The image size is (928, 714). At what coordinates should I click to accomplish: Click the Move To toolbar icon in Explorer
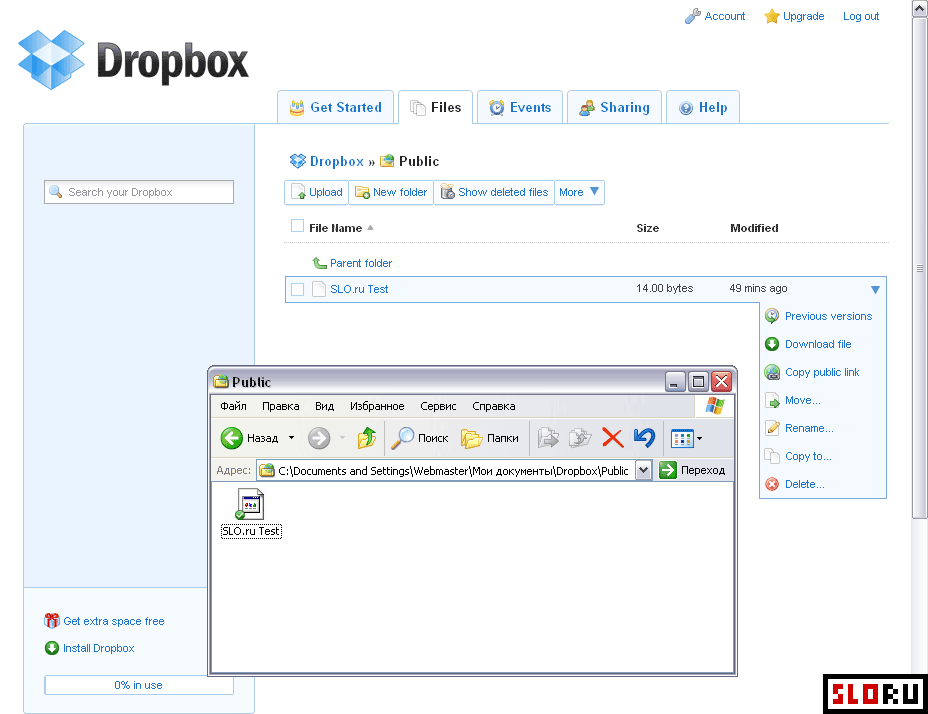548,438
